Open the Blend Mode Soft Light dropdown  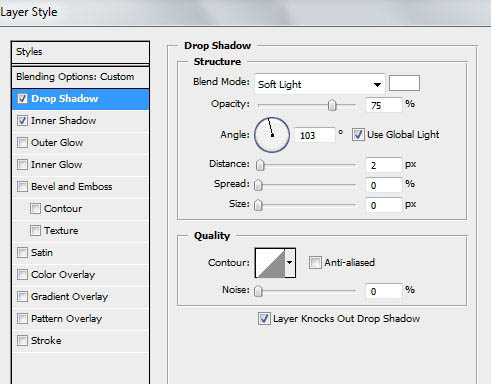[320, 84]
